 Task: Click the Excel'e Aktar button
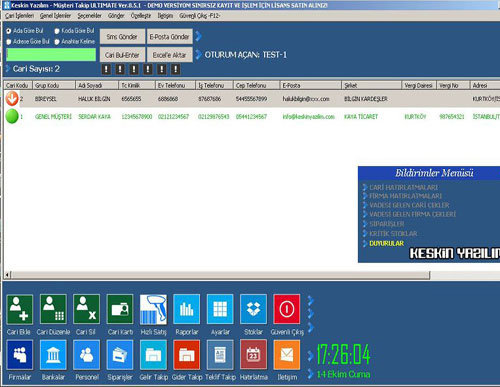click(170, 55)
